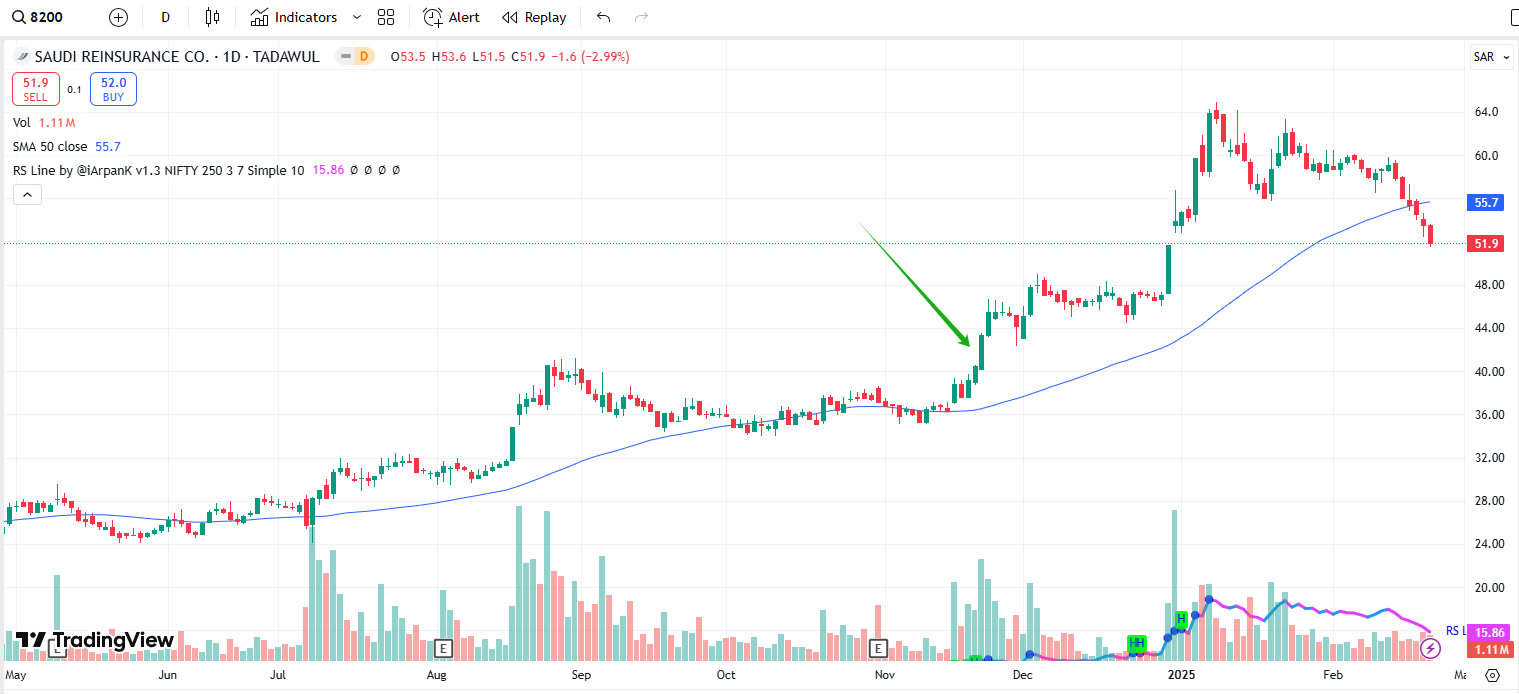Open the D timeframe interval selector
The image size is (1519, 694).
click(x=165, y=17)
